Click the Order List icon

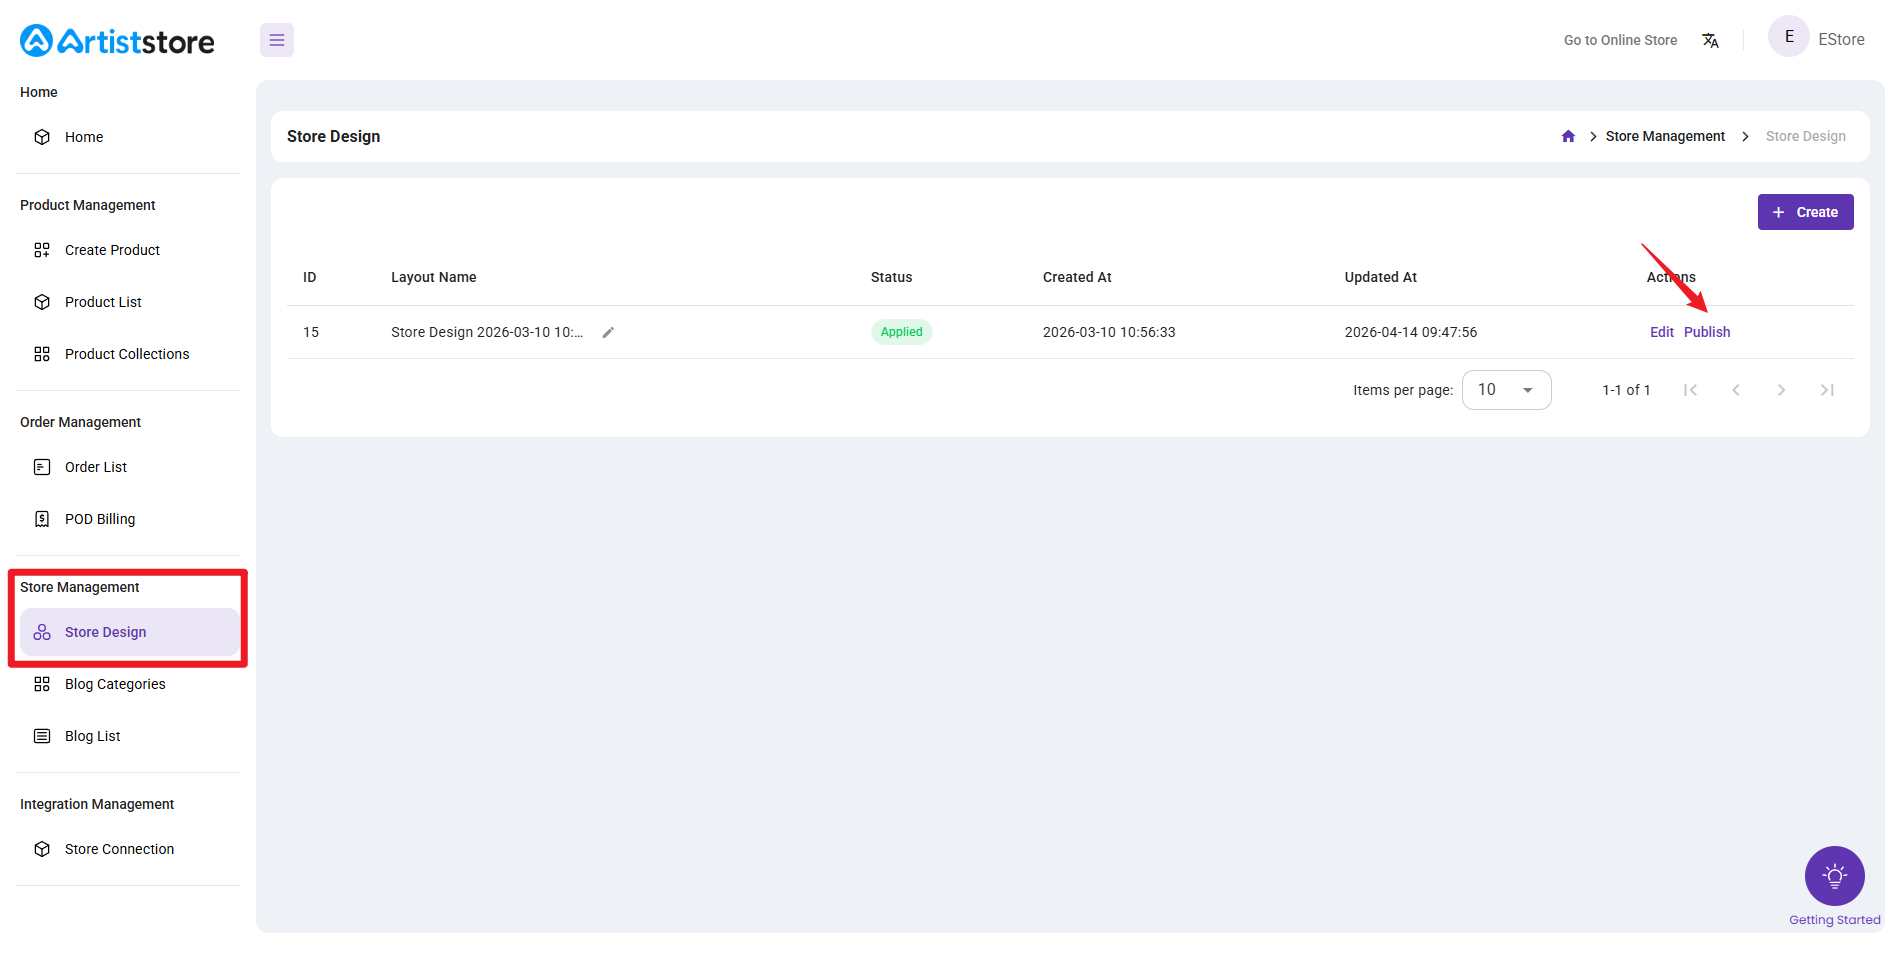click(42, 467)
